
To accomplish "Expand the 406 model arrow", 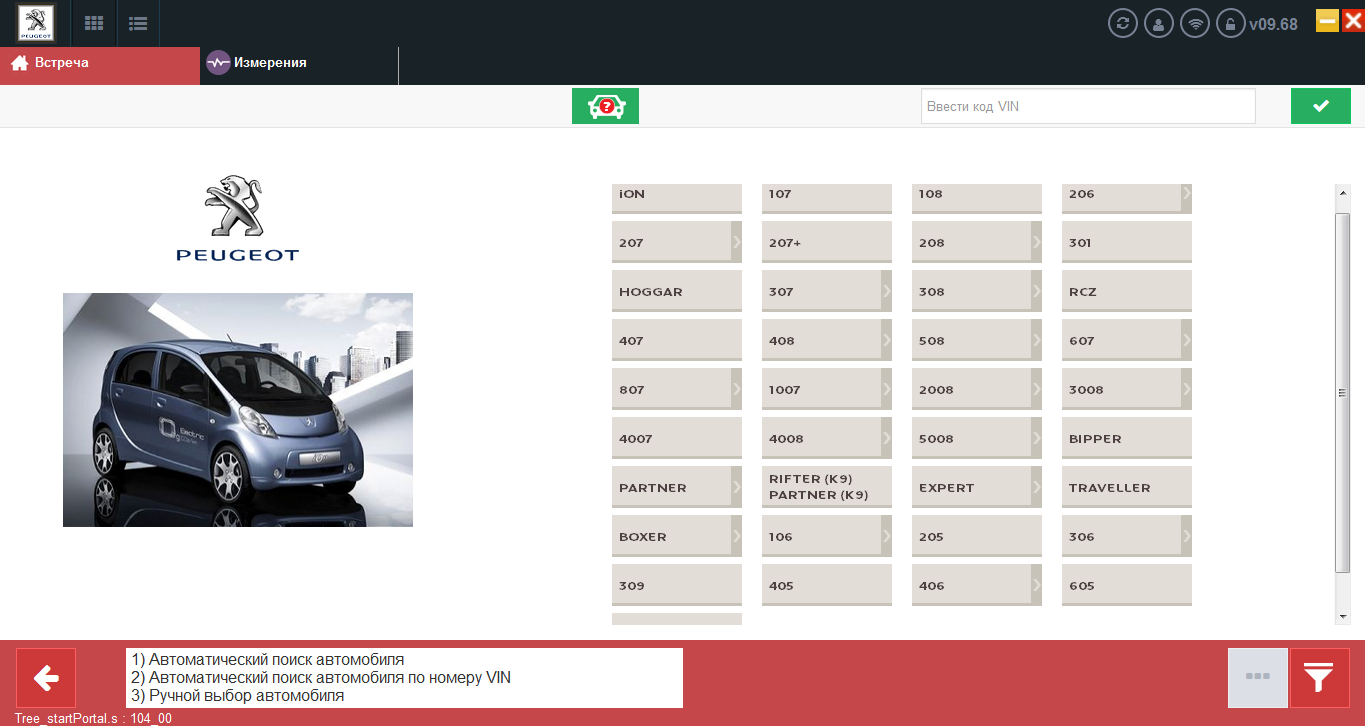I will pyautogui.click(x=1037, y=584).
